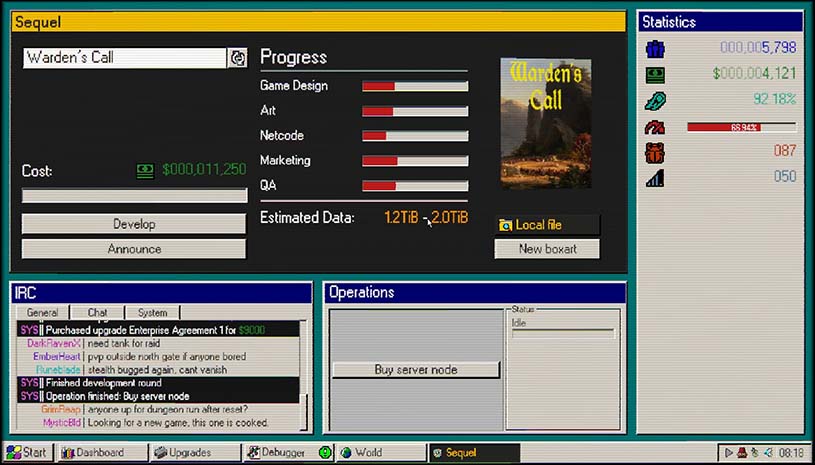Click the signal bars icon in Statistics

tap(655, 177)
